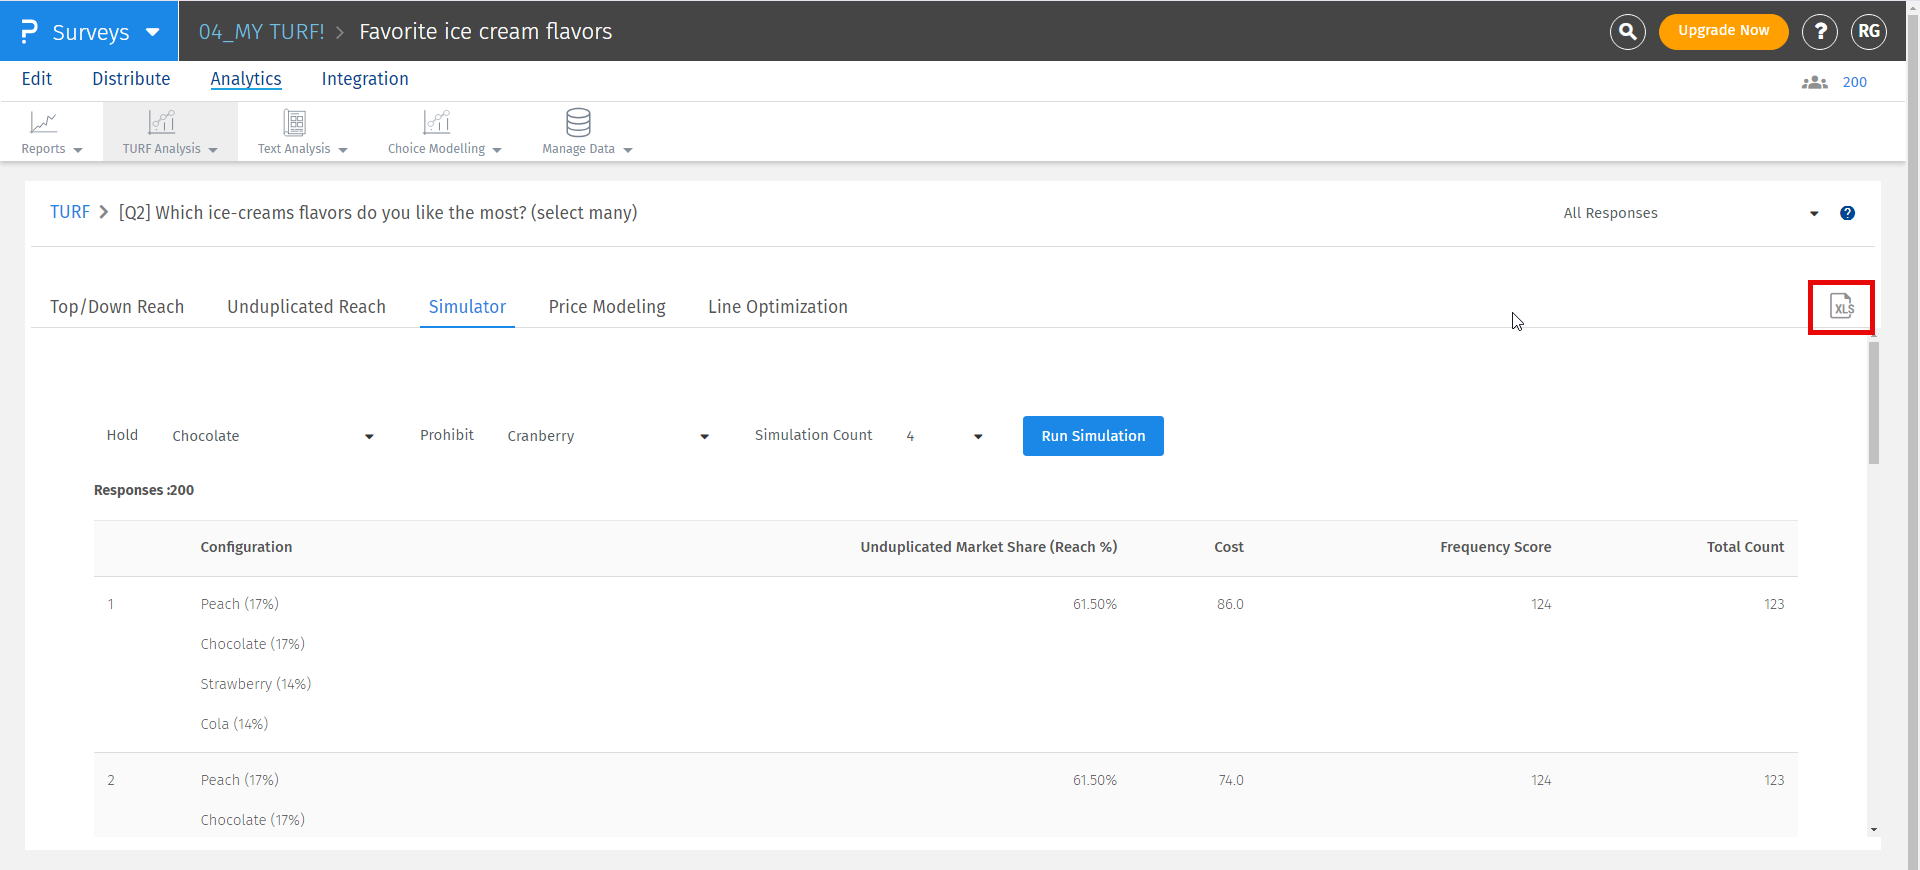
Task: Click the Upgrade Now button
Action: point(1722,31)
